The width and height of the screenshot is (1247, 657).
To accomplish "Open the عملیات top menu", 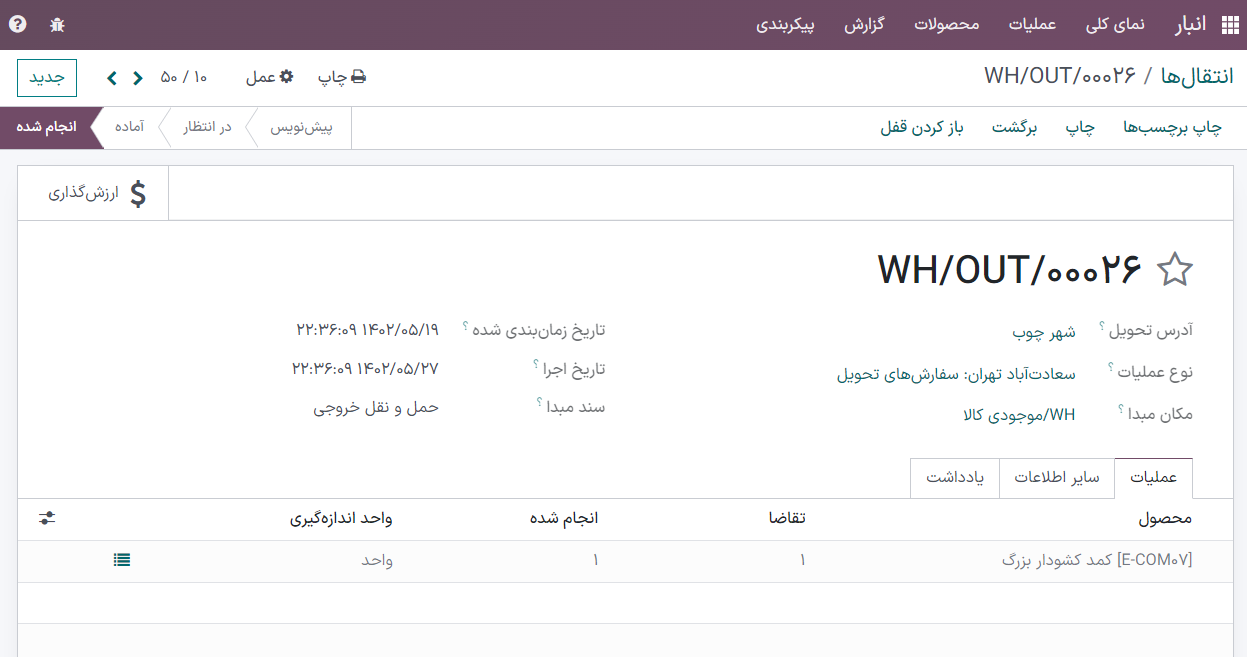I will (1033, 25).
